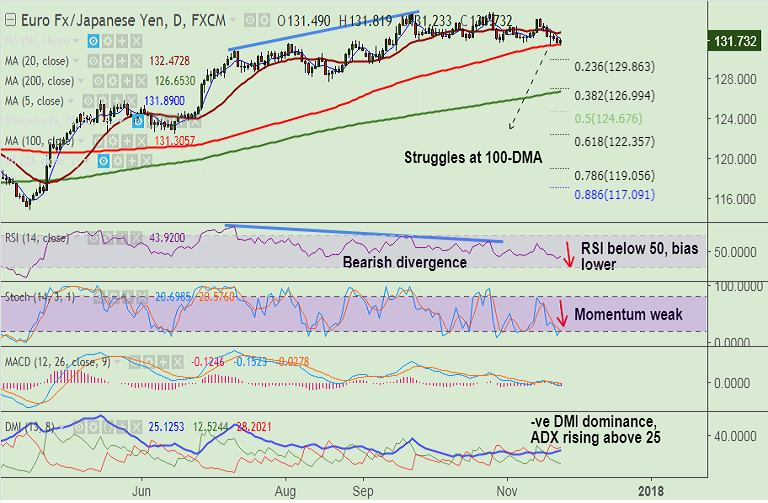Collapse the indicator legend with minus box
This screenshot has width=768, height=503.
[10, 21]
